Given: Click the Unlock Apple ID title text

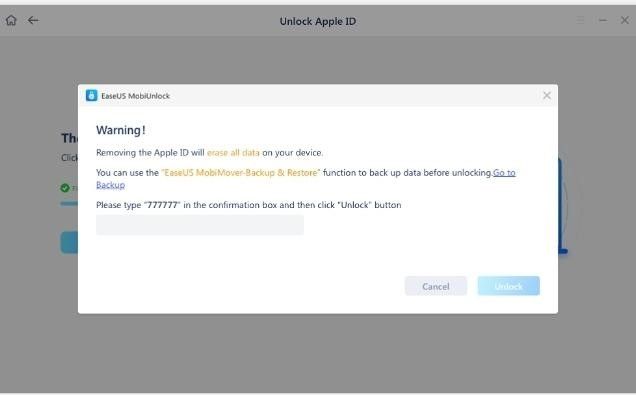Looking at the screenshot, I should (318, 21).
